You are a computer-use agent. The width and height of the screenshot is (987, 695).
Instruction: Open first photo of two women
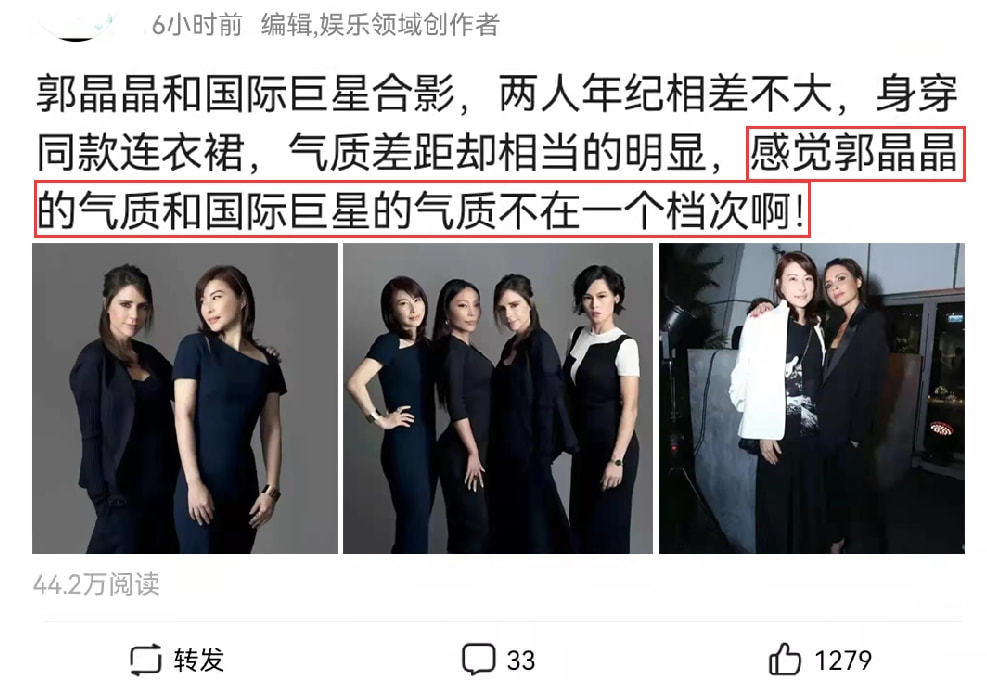185,398
